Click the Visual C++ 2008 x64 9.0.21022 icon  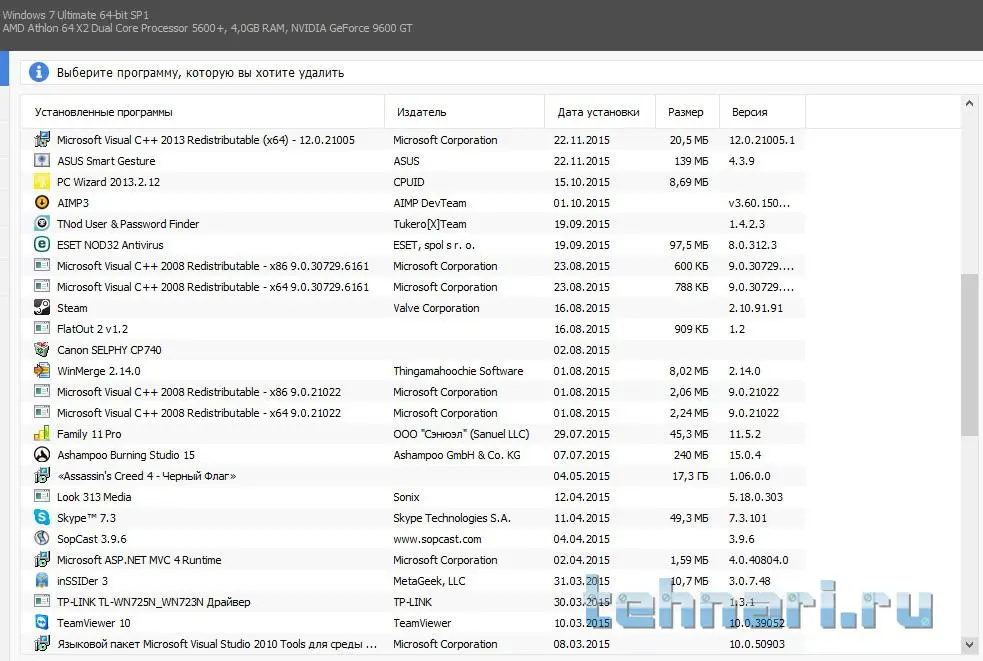42,413
